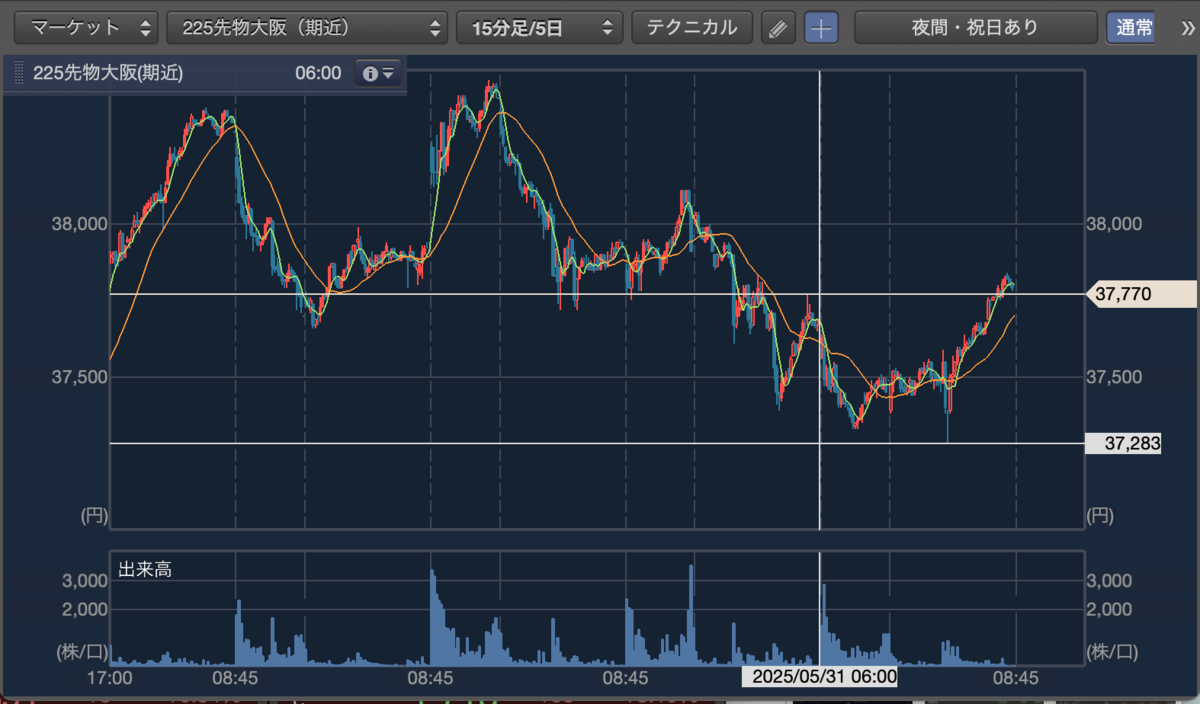Screen dimensions: 1200x704
Task: Select the 通常 display mode button
Action: (x=1130, y=28)
